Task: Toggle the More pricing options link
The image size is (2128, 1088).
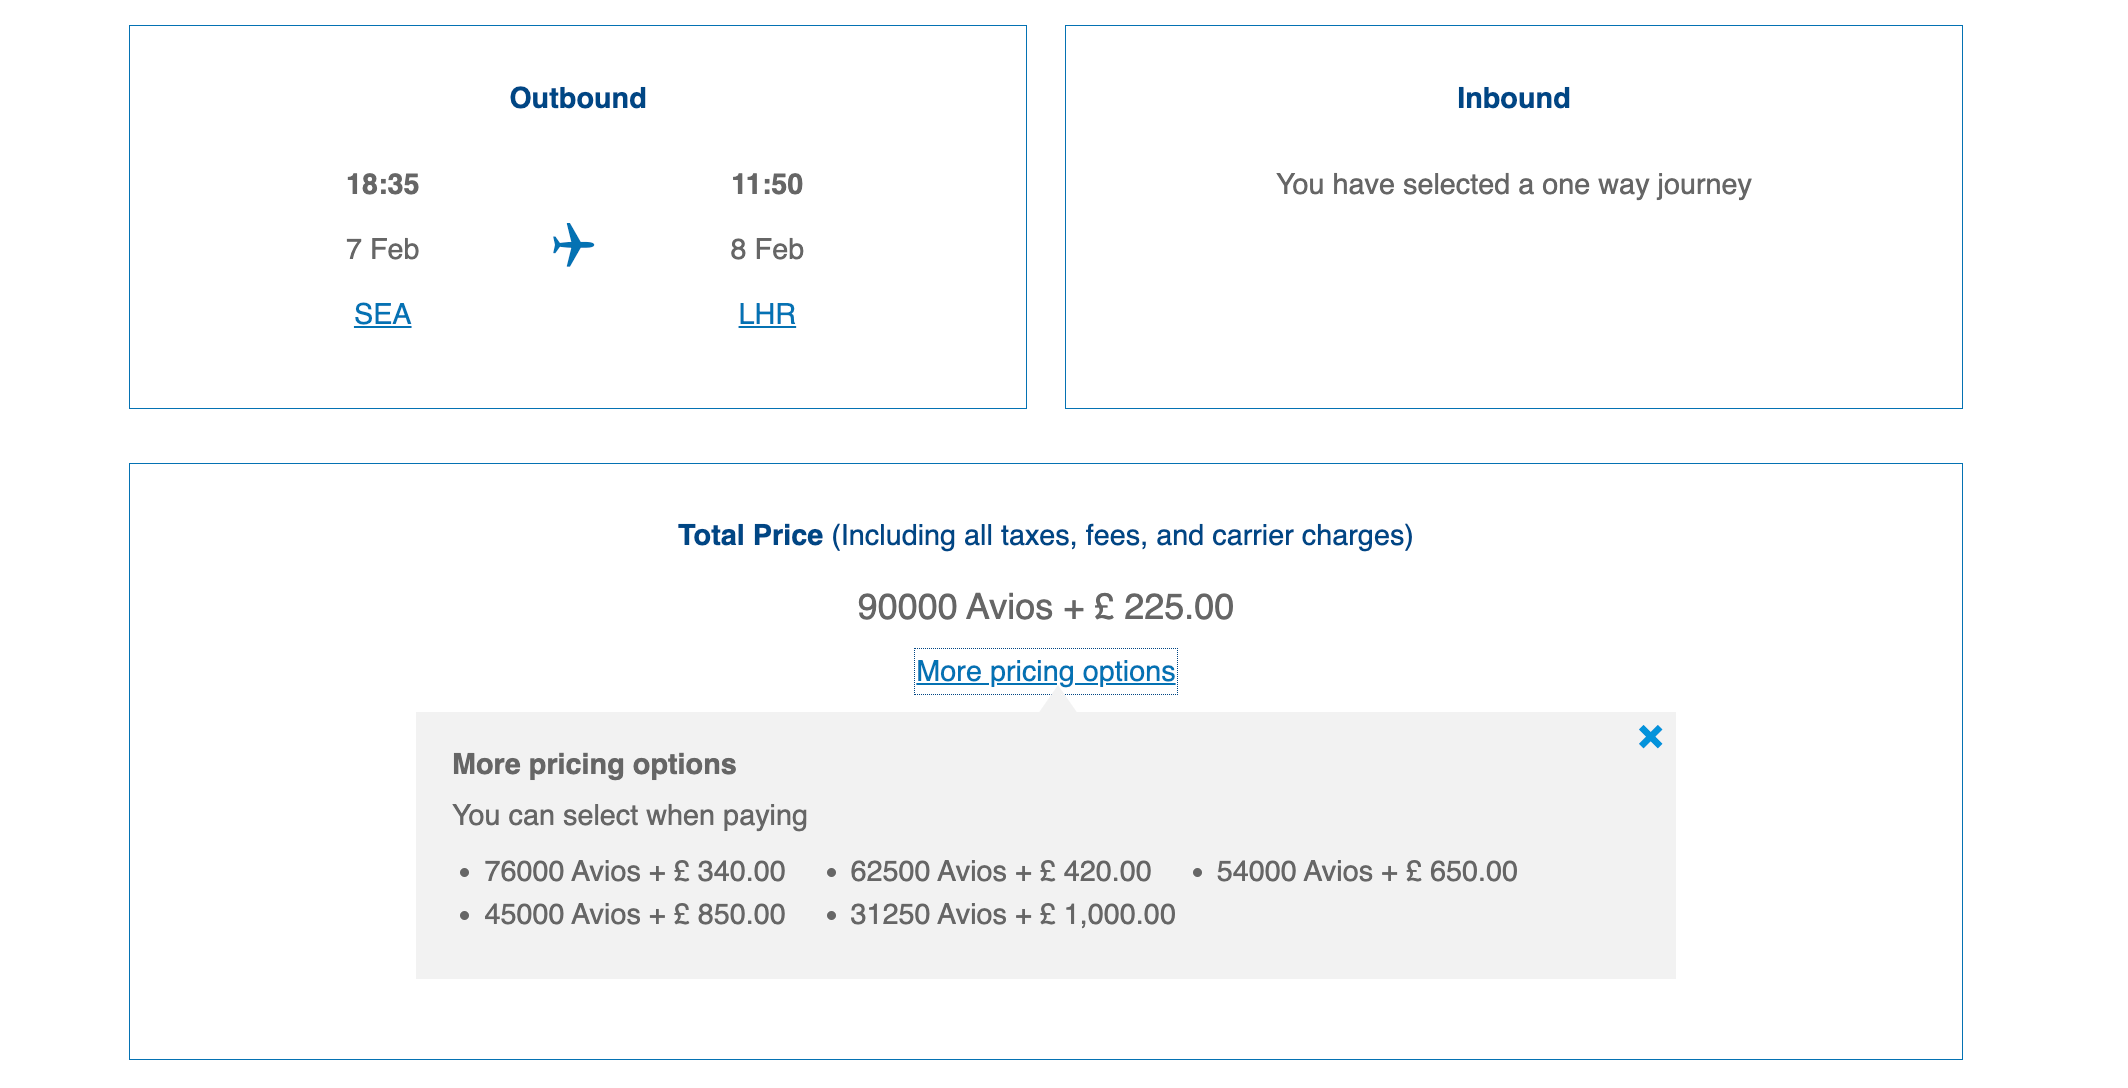Action: pos(1046,671)
